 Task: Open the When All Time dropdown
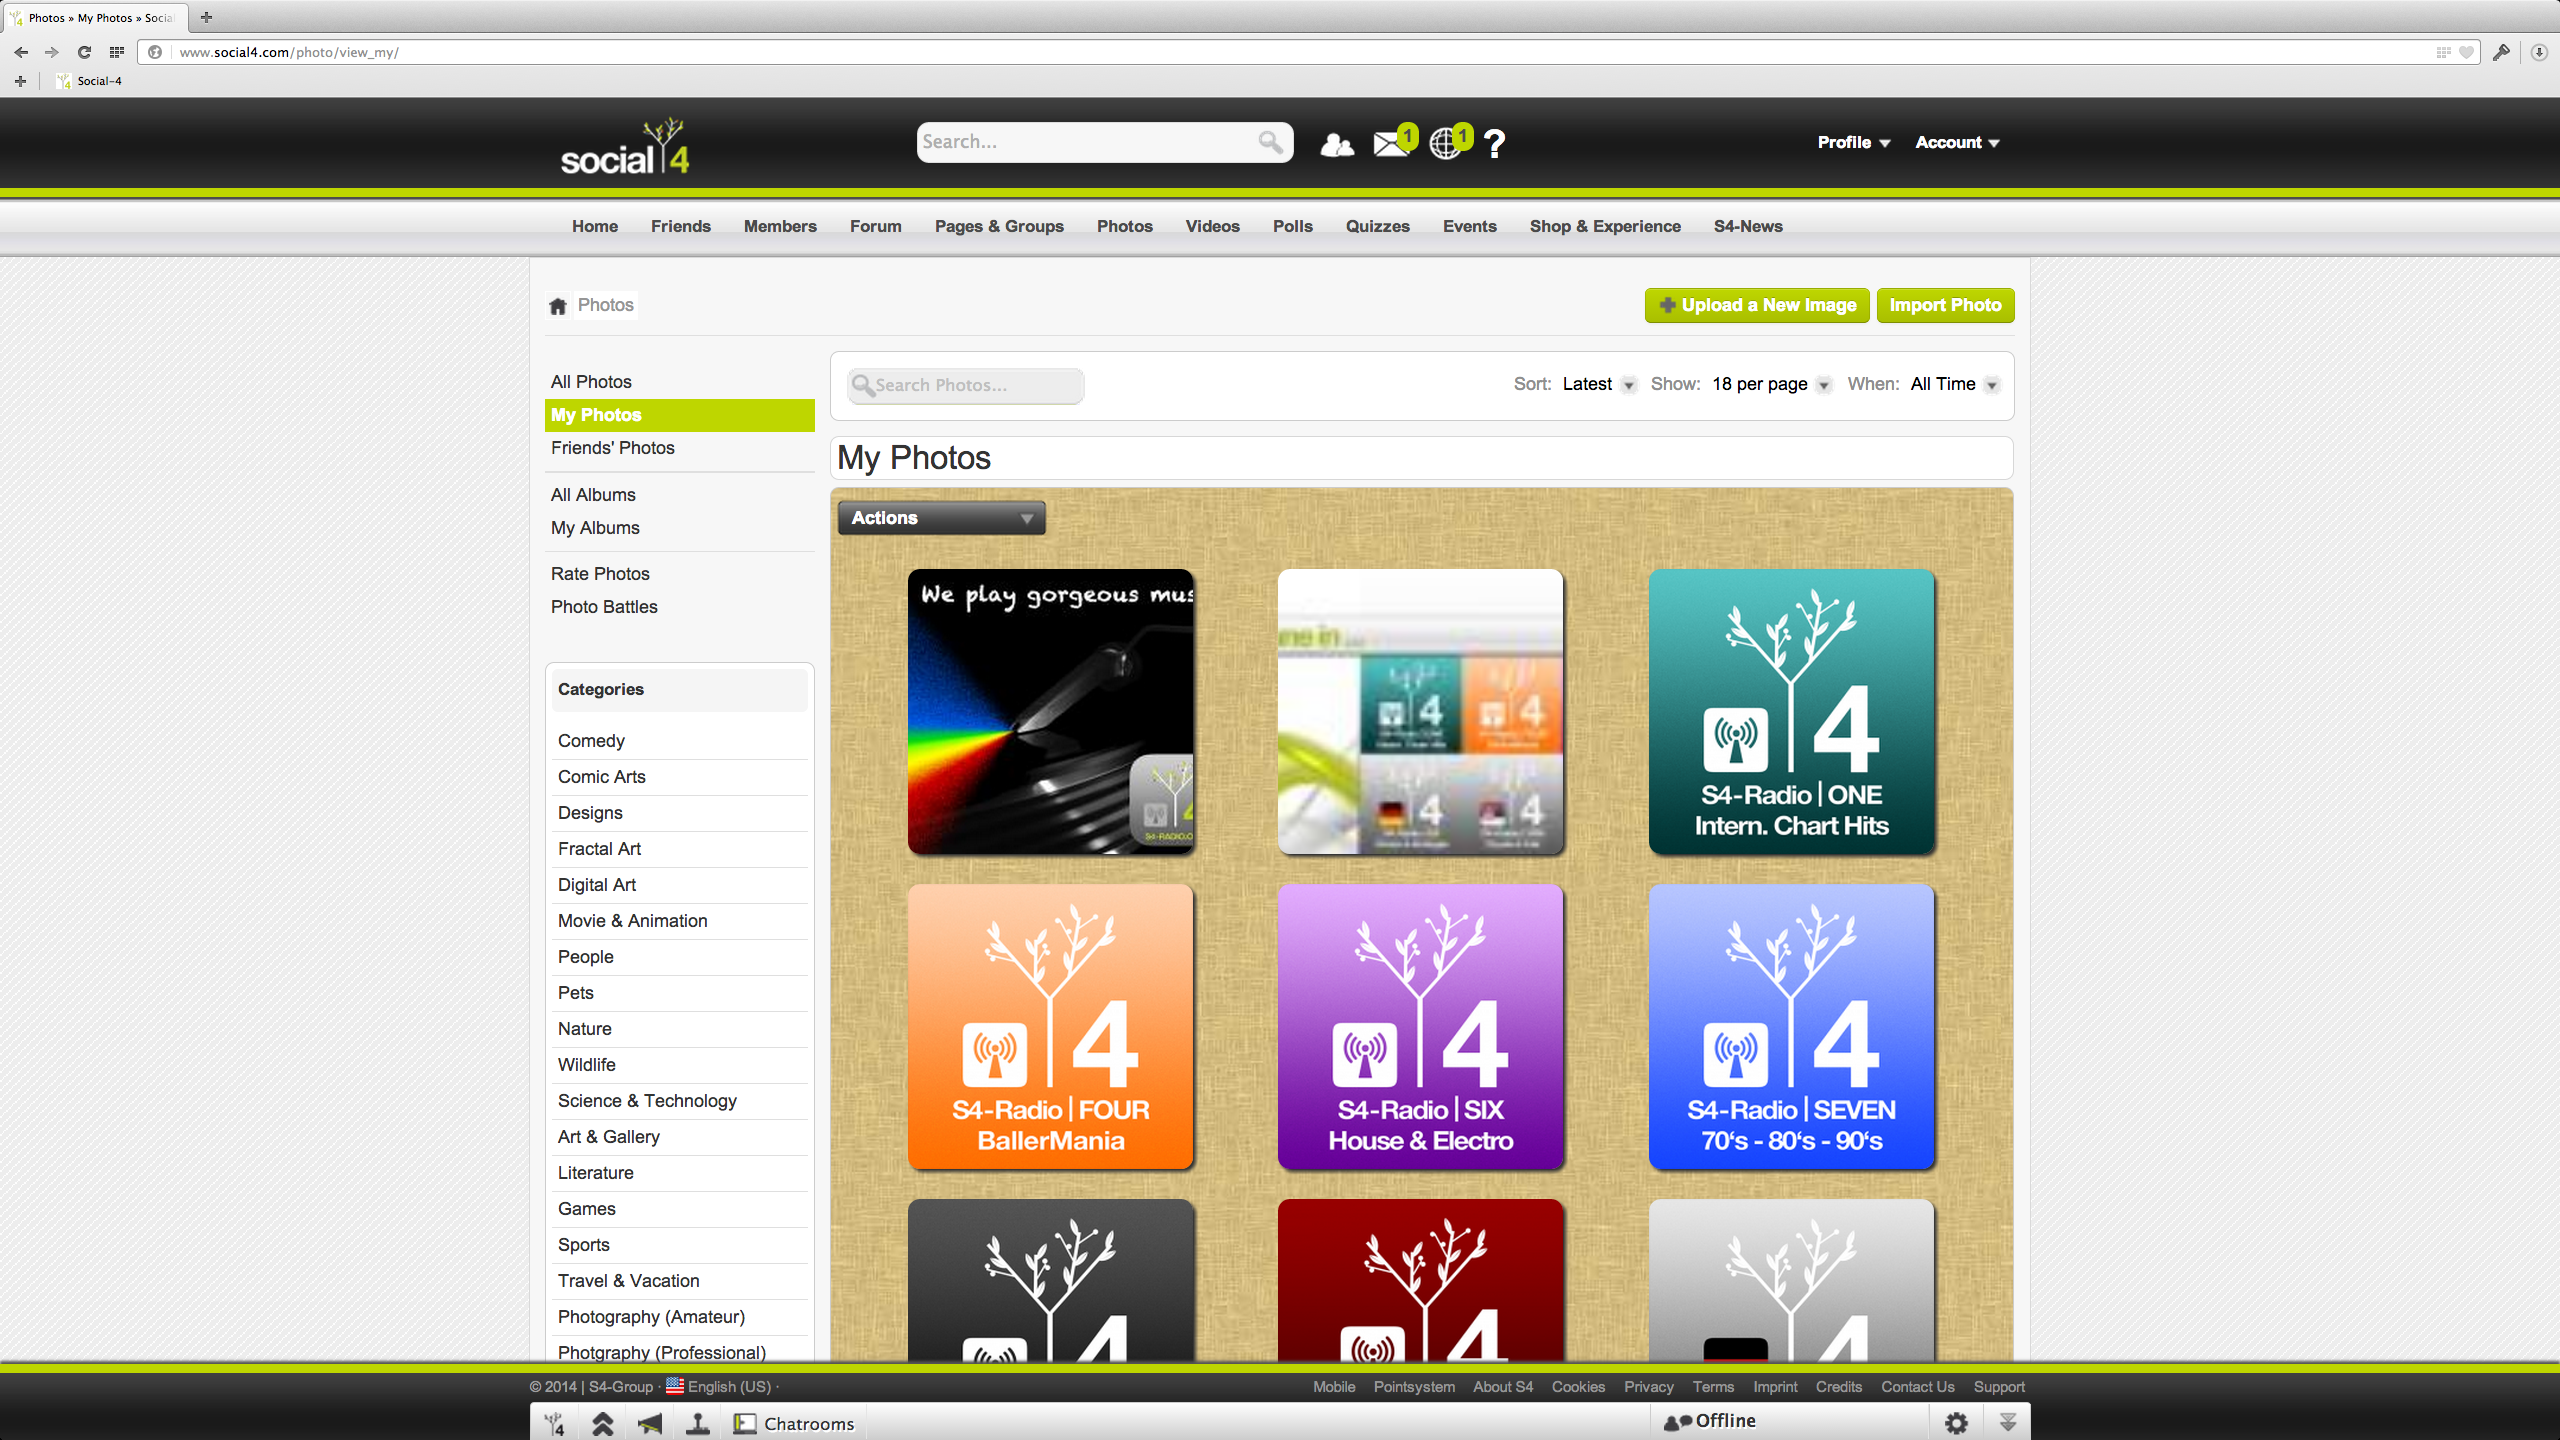point(1954,384)
